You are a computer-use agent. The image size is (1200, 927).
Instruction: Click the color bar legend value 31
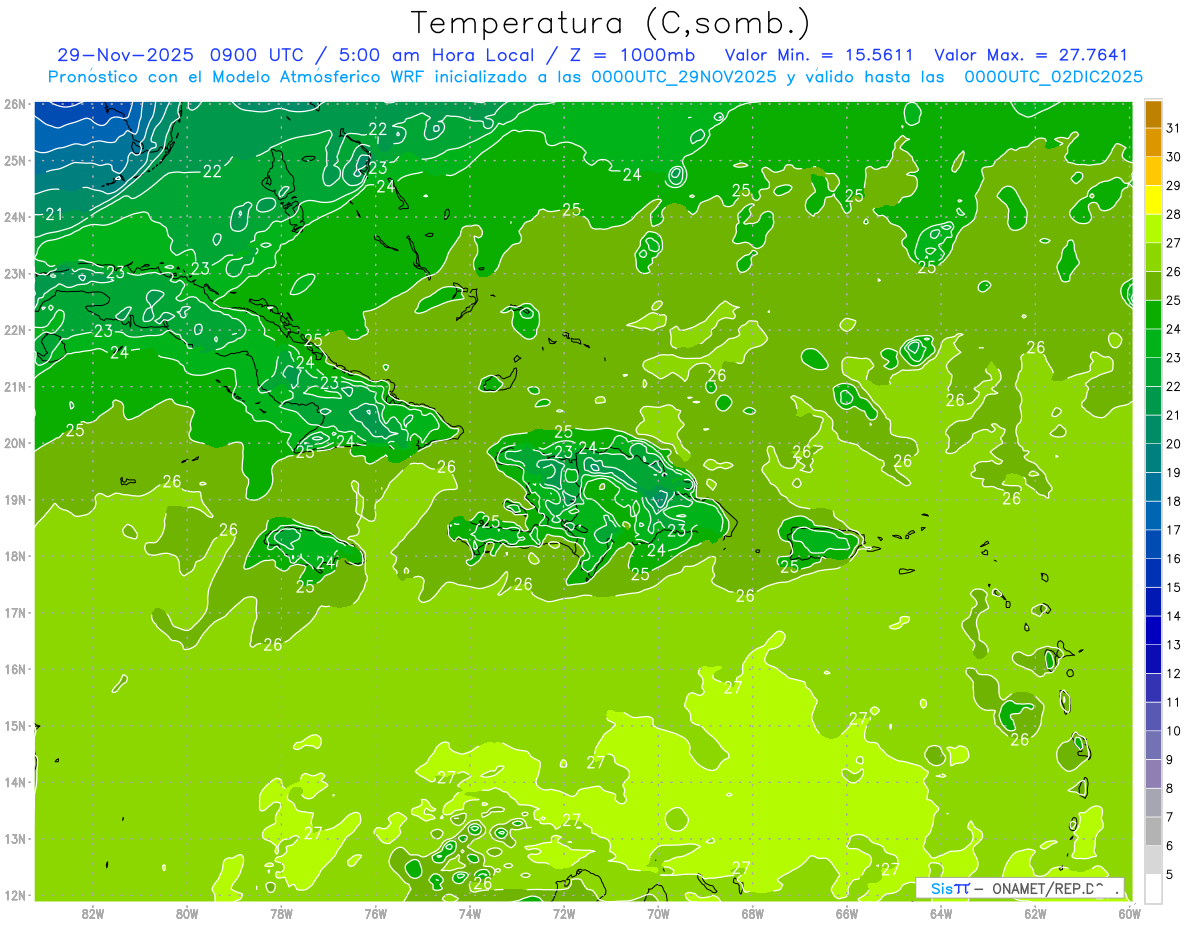coord(1174,128)
